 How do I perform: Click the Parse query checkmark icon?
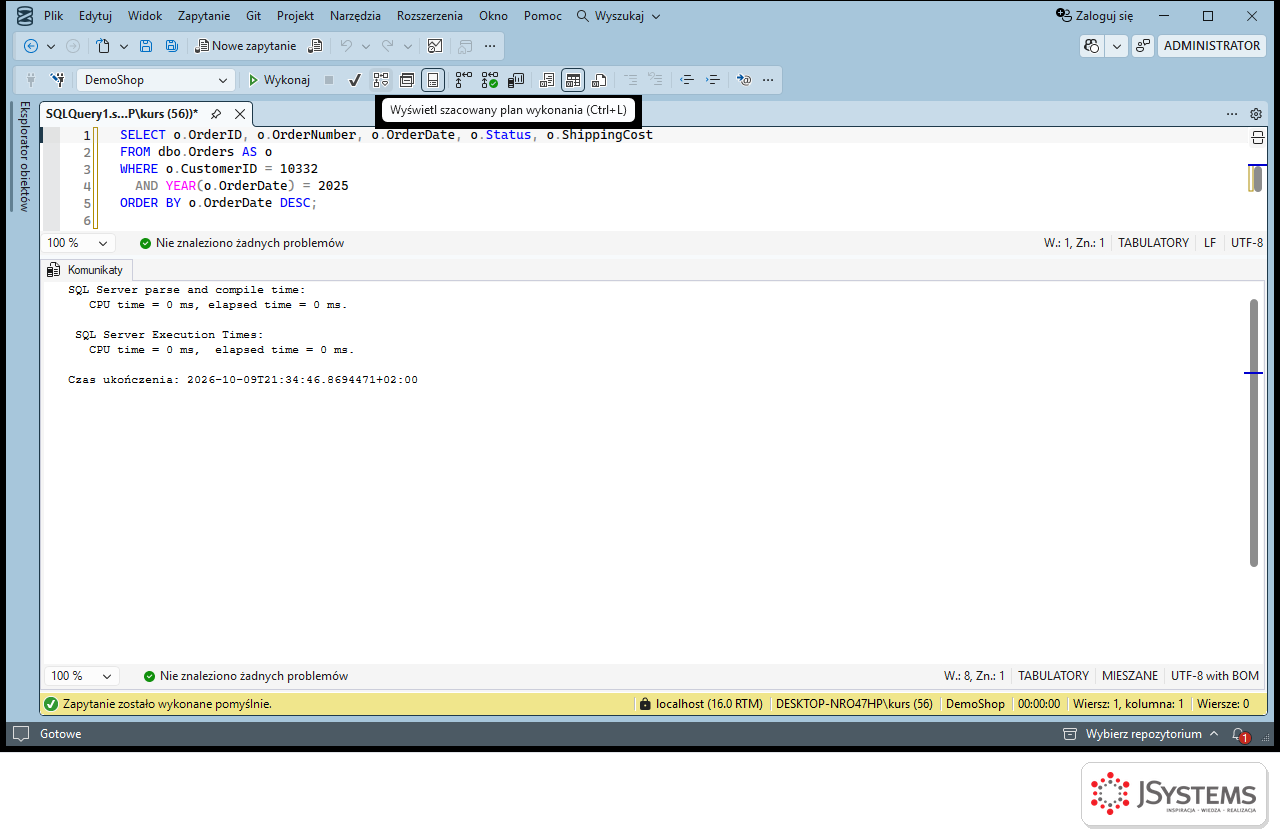(354, 80)
